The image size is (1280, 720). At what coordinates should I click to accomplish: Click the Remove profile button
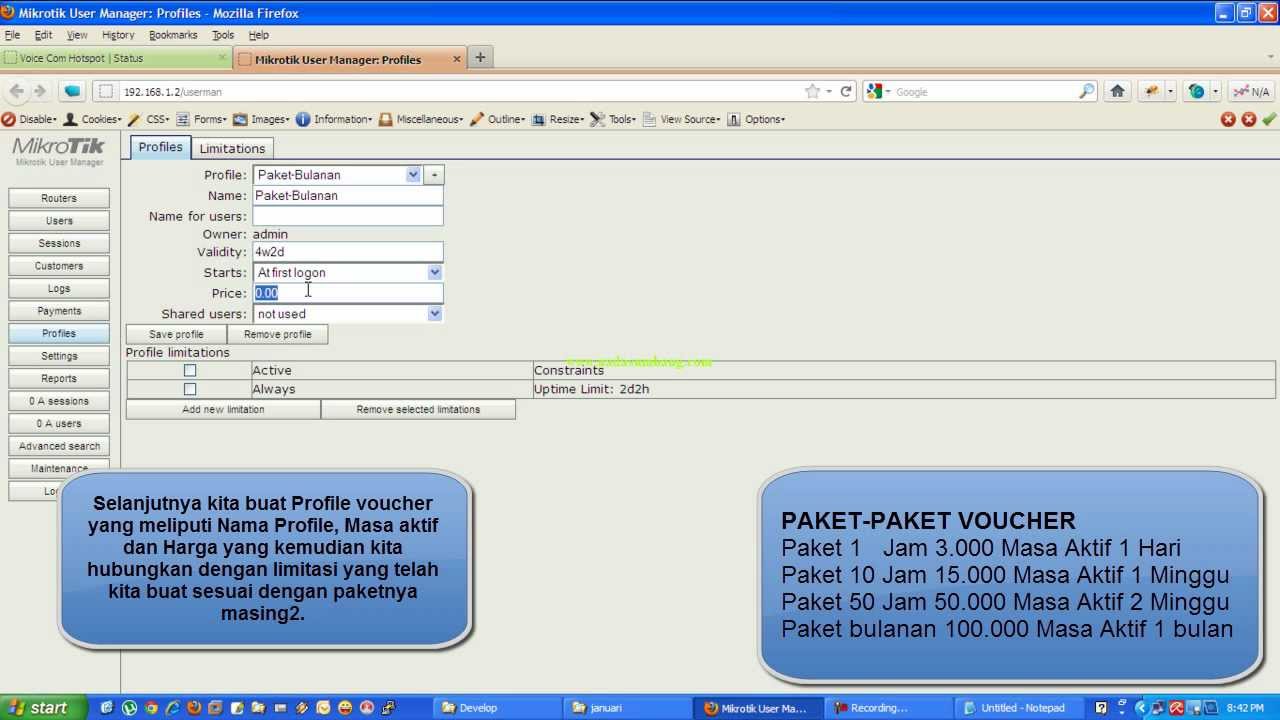[278, 334]
